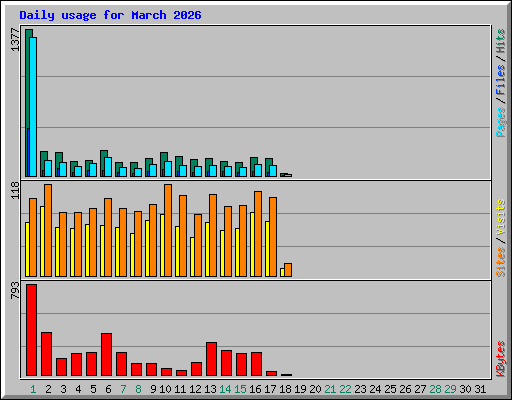Click day label 24 on the x-axis
512x400 pixels.
coord(375,389)
